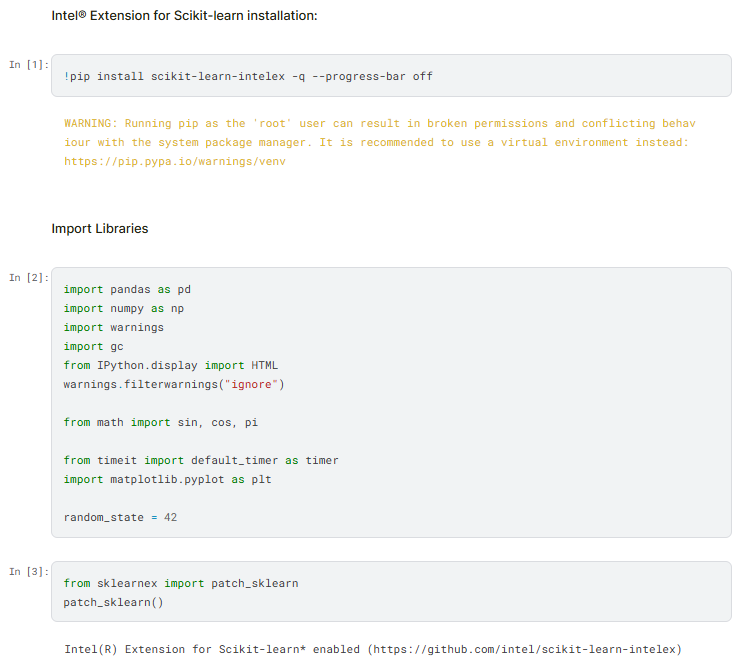The height and width of the screenshot is (667, 741).
Task: Click the warnings.filterwarnings("ignore") line
Action: coord(174,384)
